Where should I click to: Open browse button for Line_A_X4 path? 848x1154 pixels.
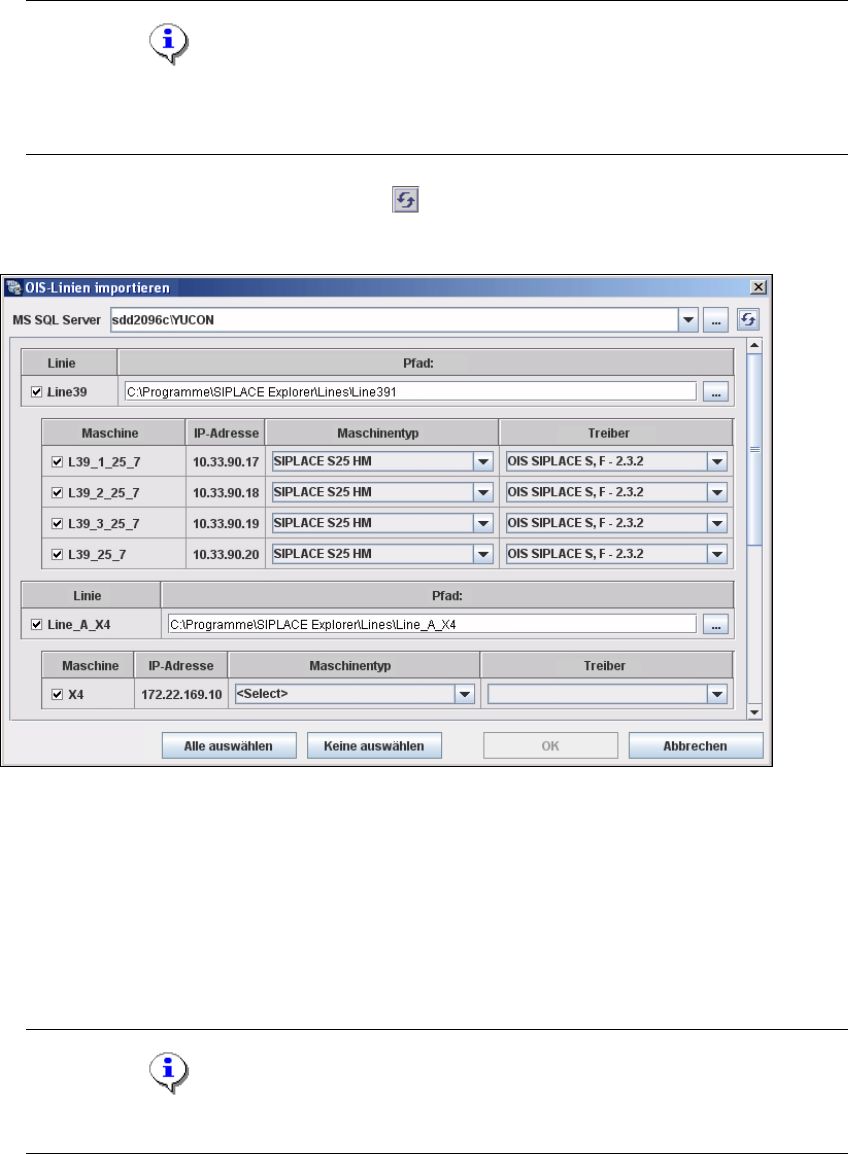pos(716,624)
